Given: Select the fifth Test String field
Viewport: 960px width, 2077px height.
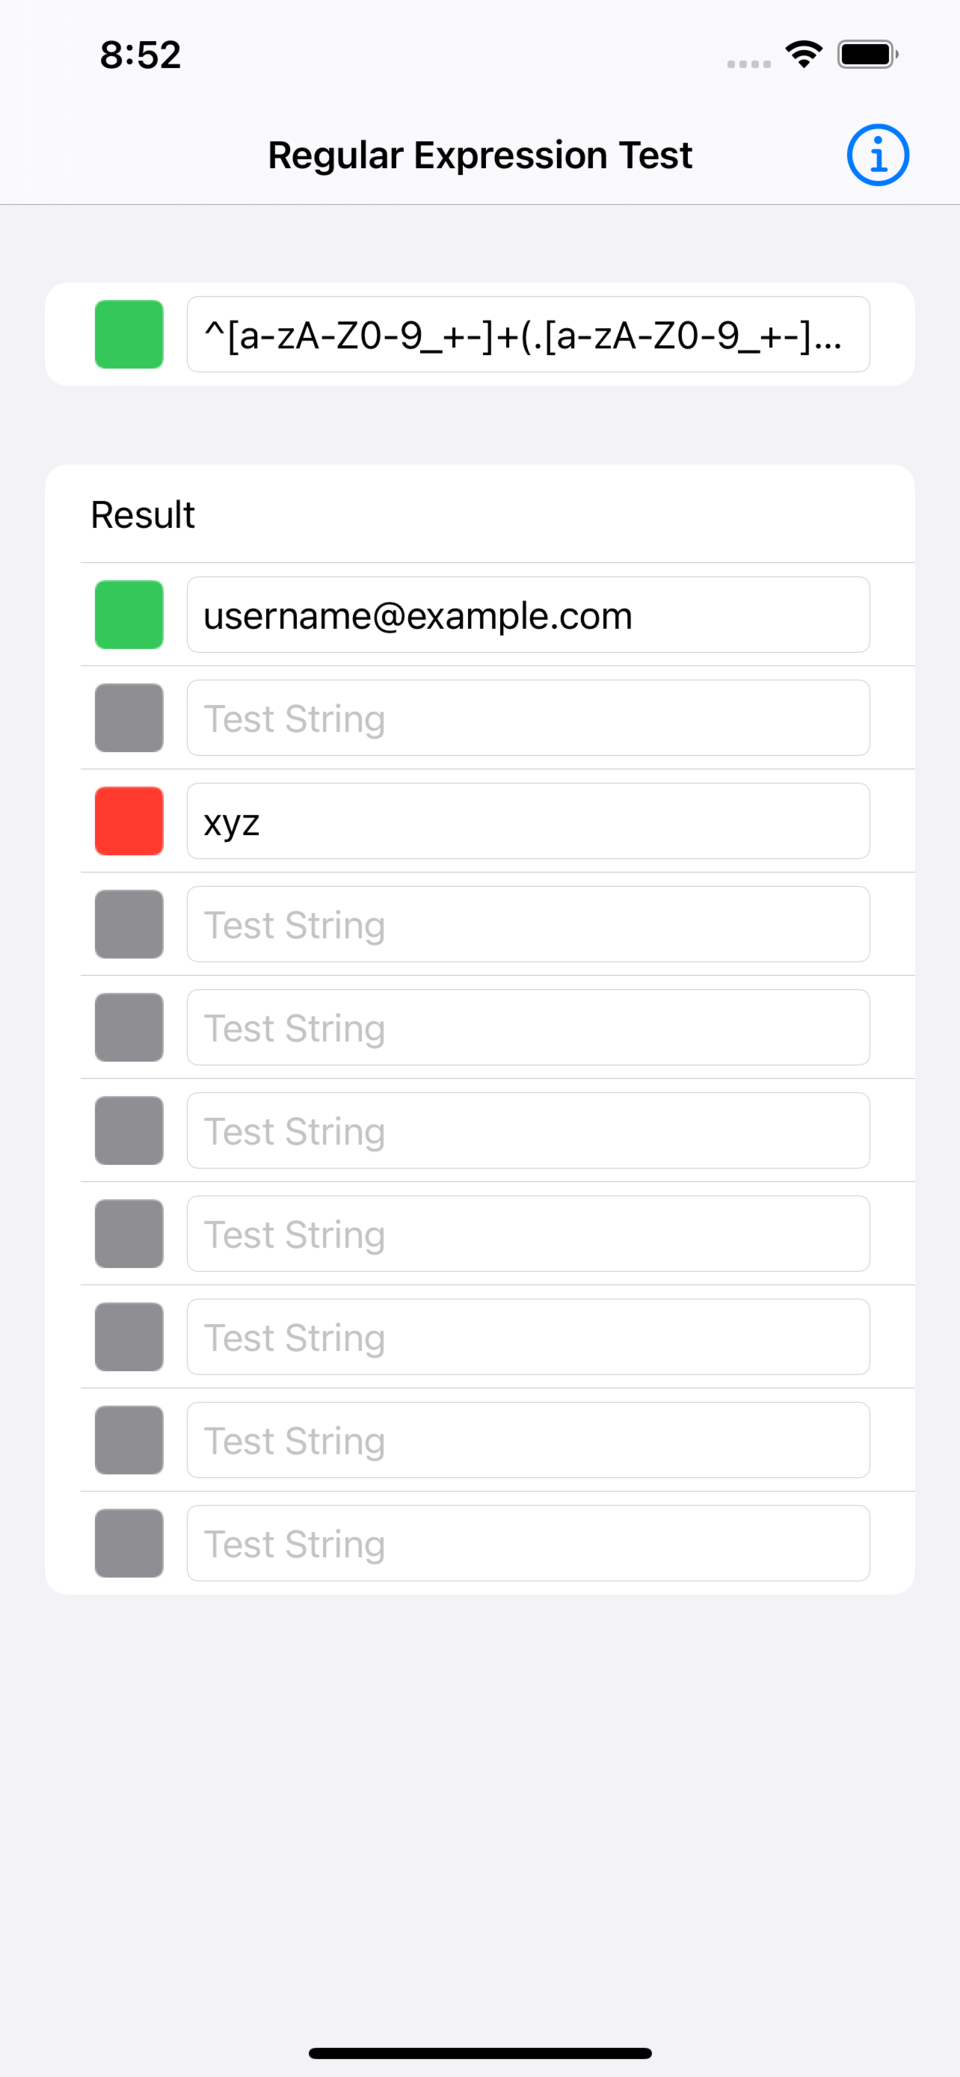Looking at the screenshot, I should 527,1027.
